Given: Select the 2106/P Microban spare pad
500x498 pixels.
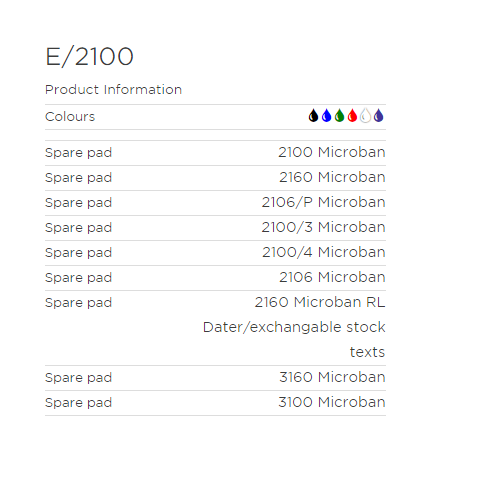Looking at the screenshot, I should (x=323, y=202).
